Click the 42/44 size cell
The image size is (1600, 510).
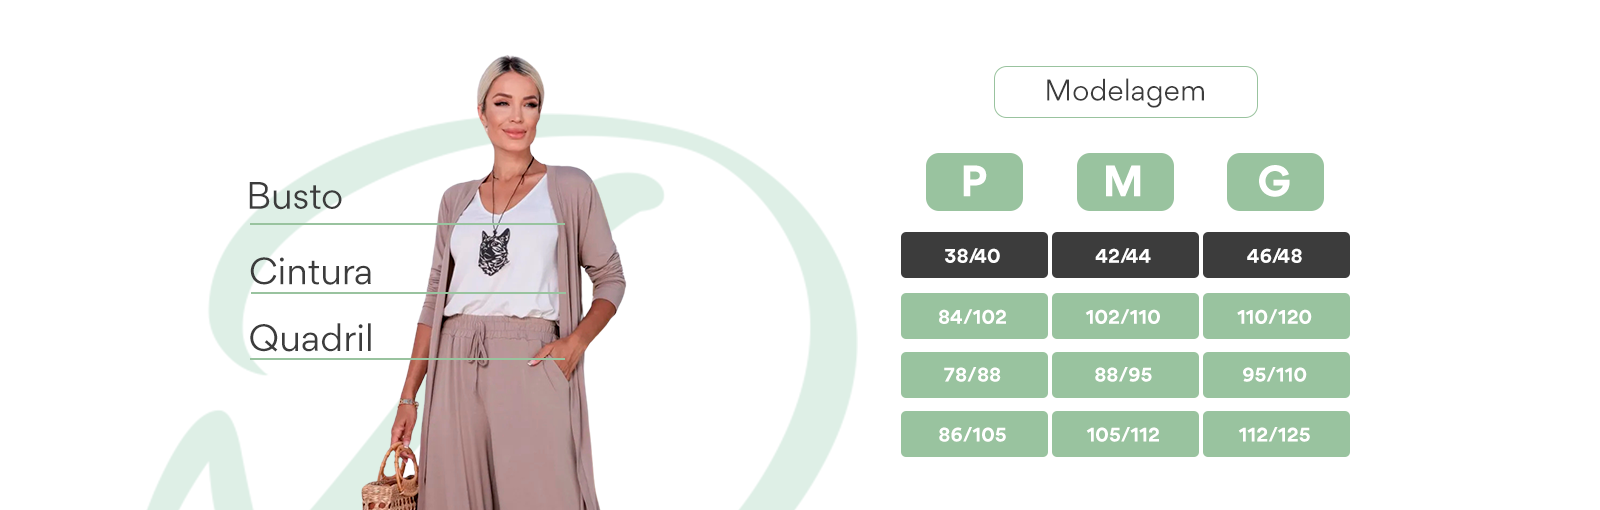tap(1125, 255)
